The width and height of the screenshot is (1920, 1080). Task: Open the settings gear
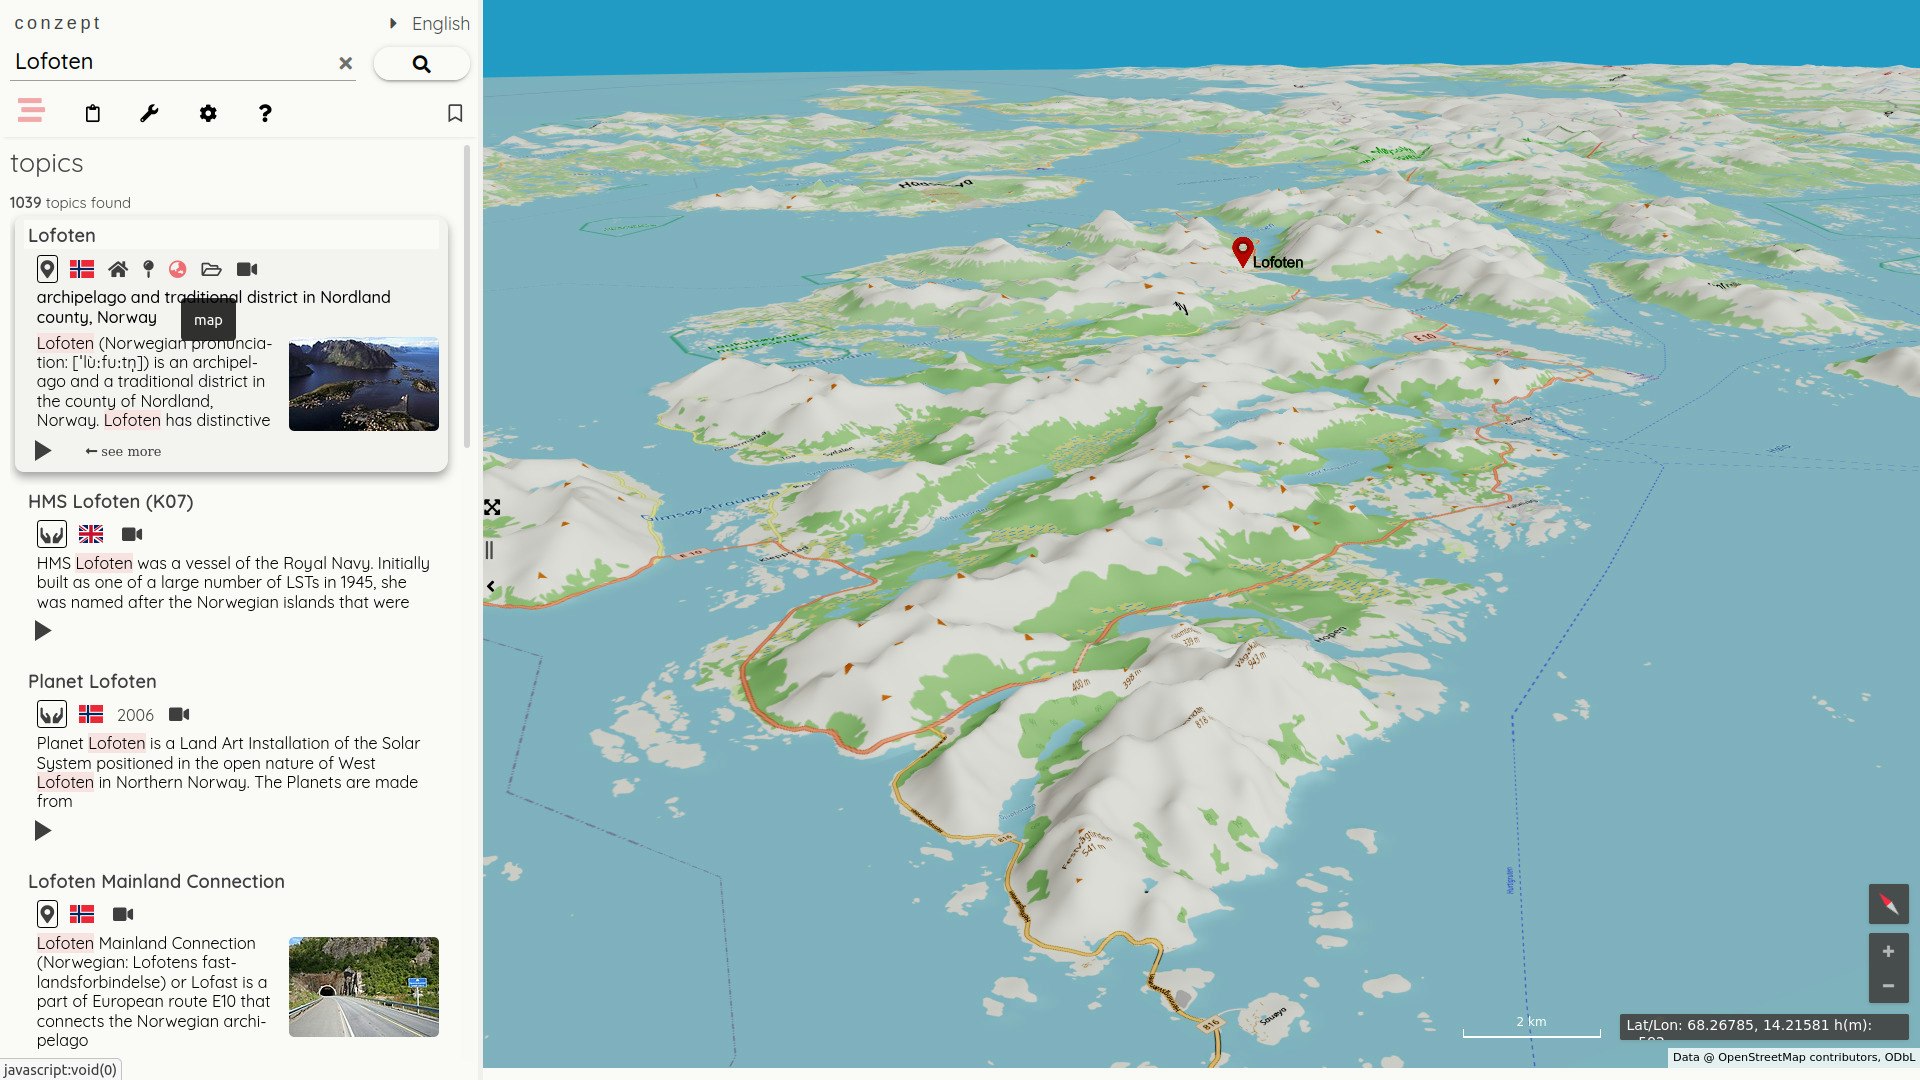click(x=208, y=113)
